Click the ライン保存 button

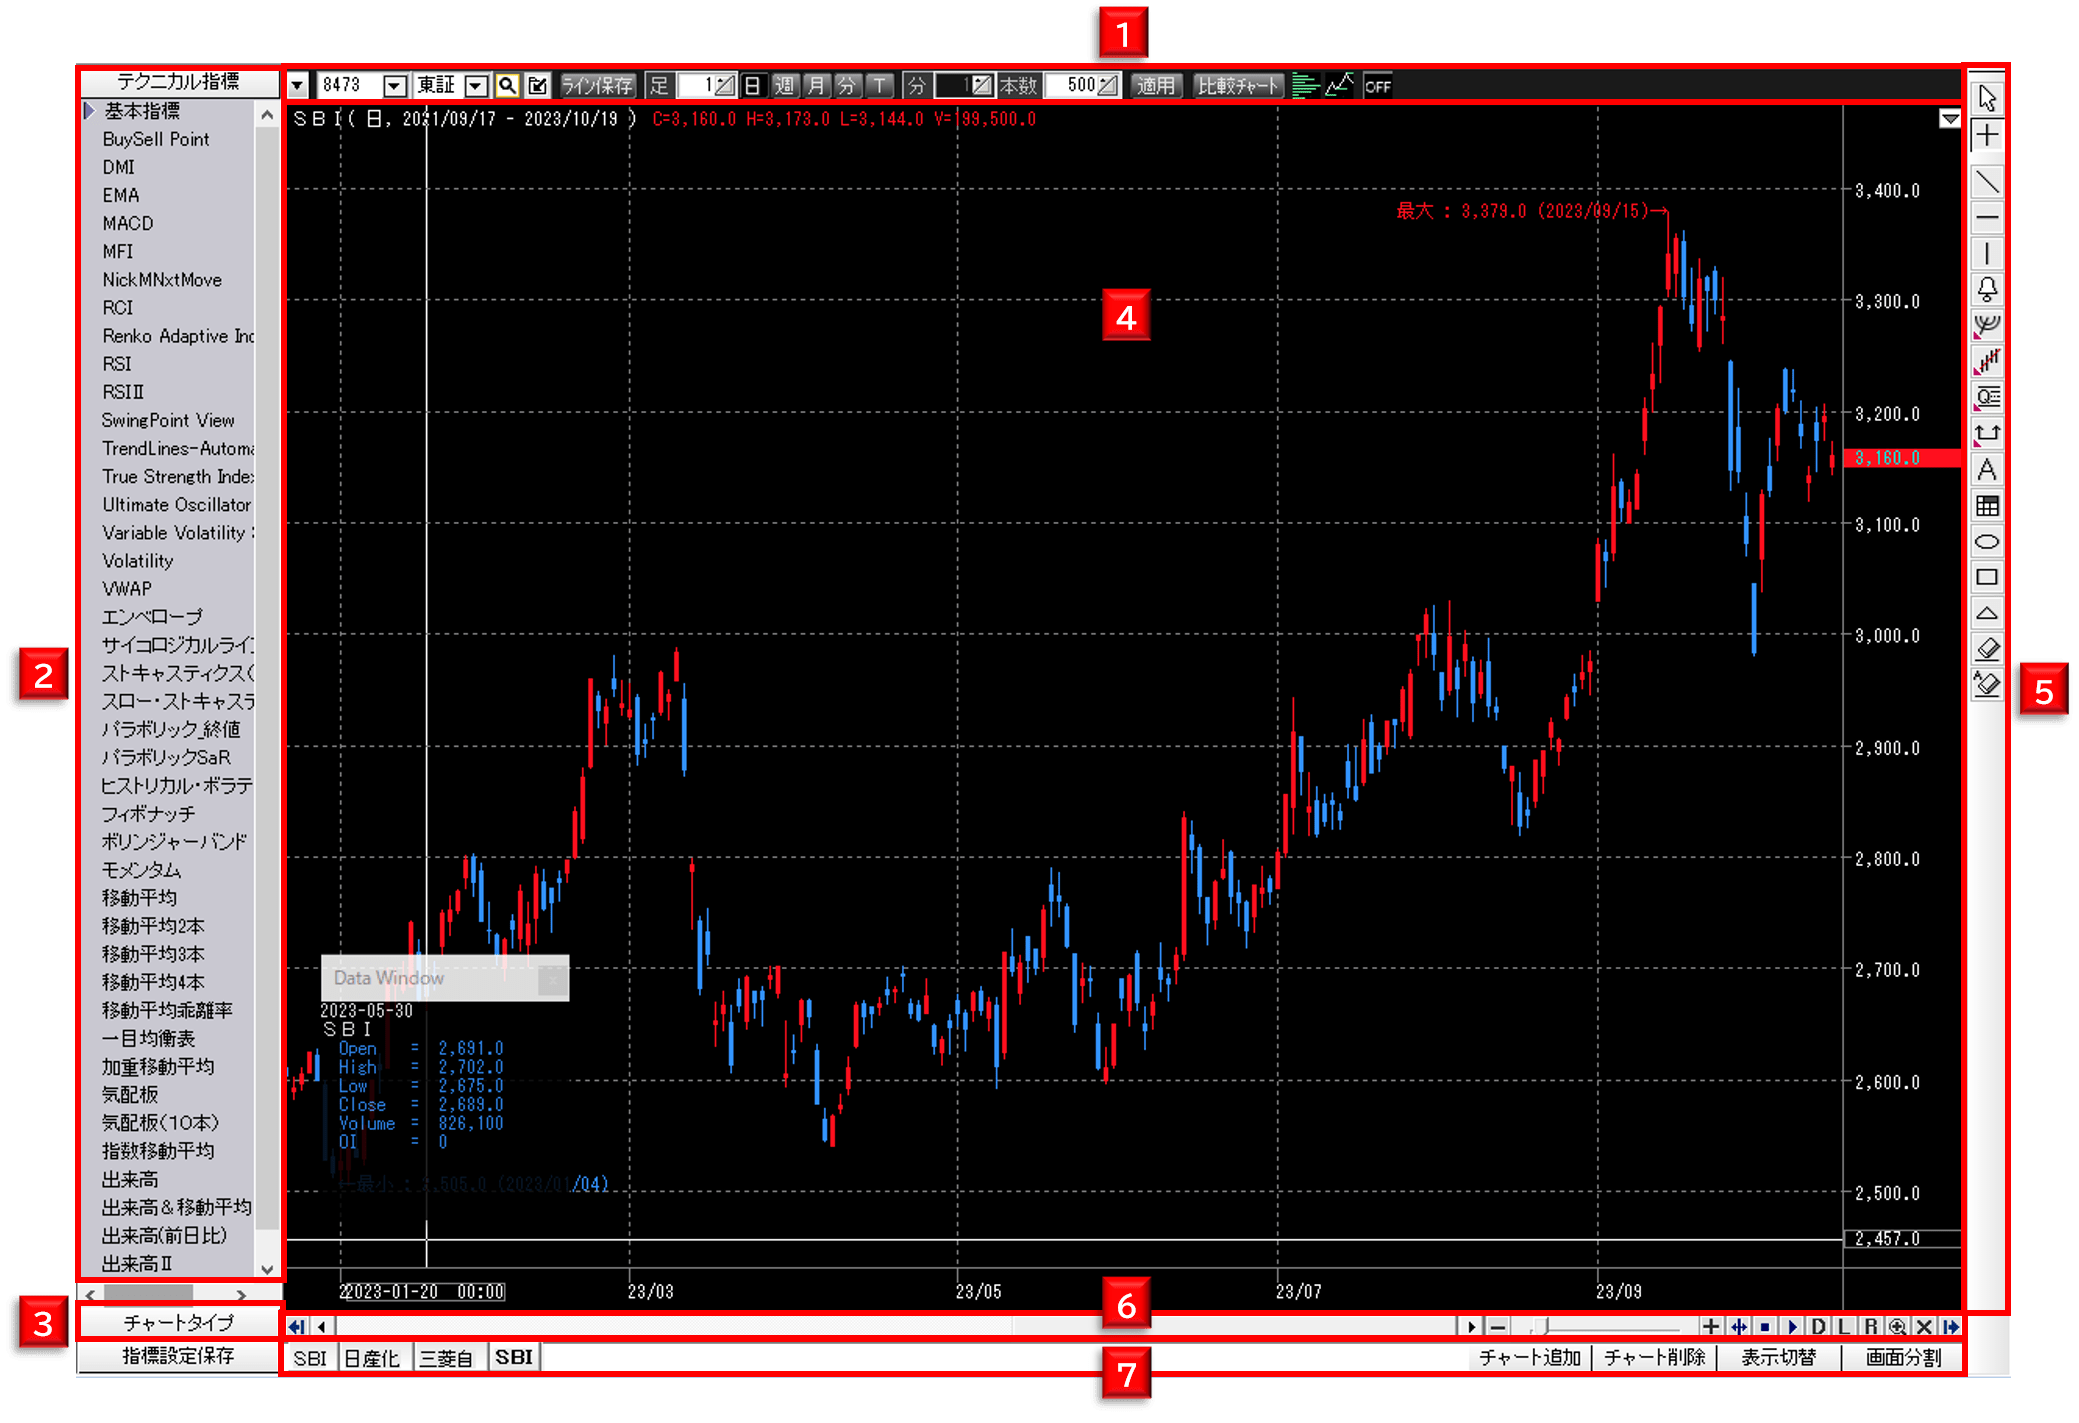pyautogui.click(x=597, y=86)
